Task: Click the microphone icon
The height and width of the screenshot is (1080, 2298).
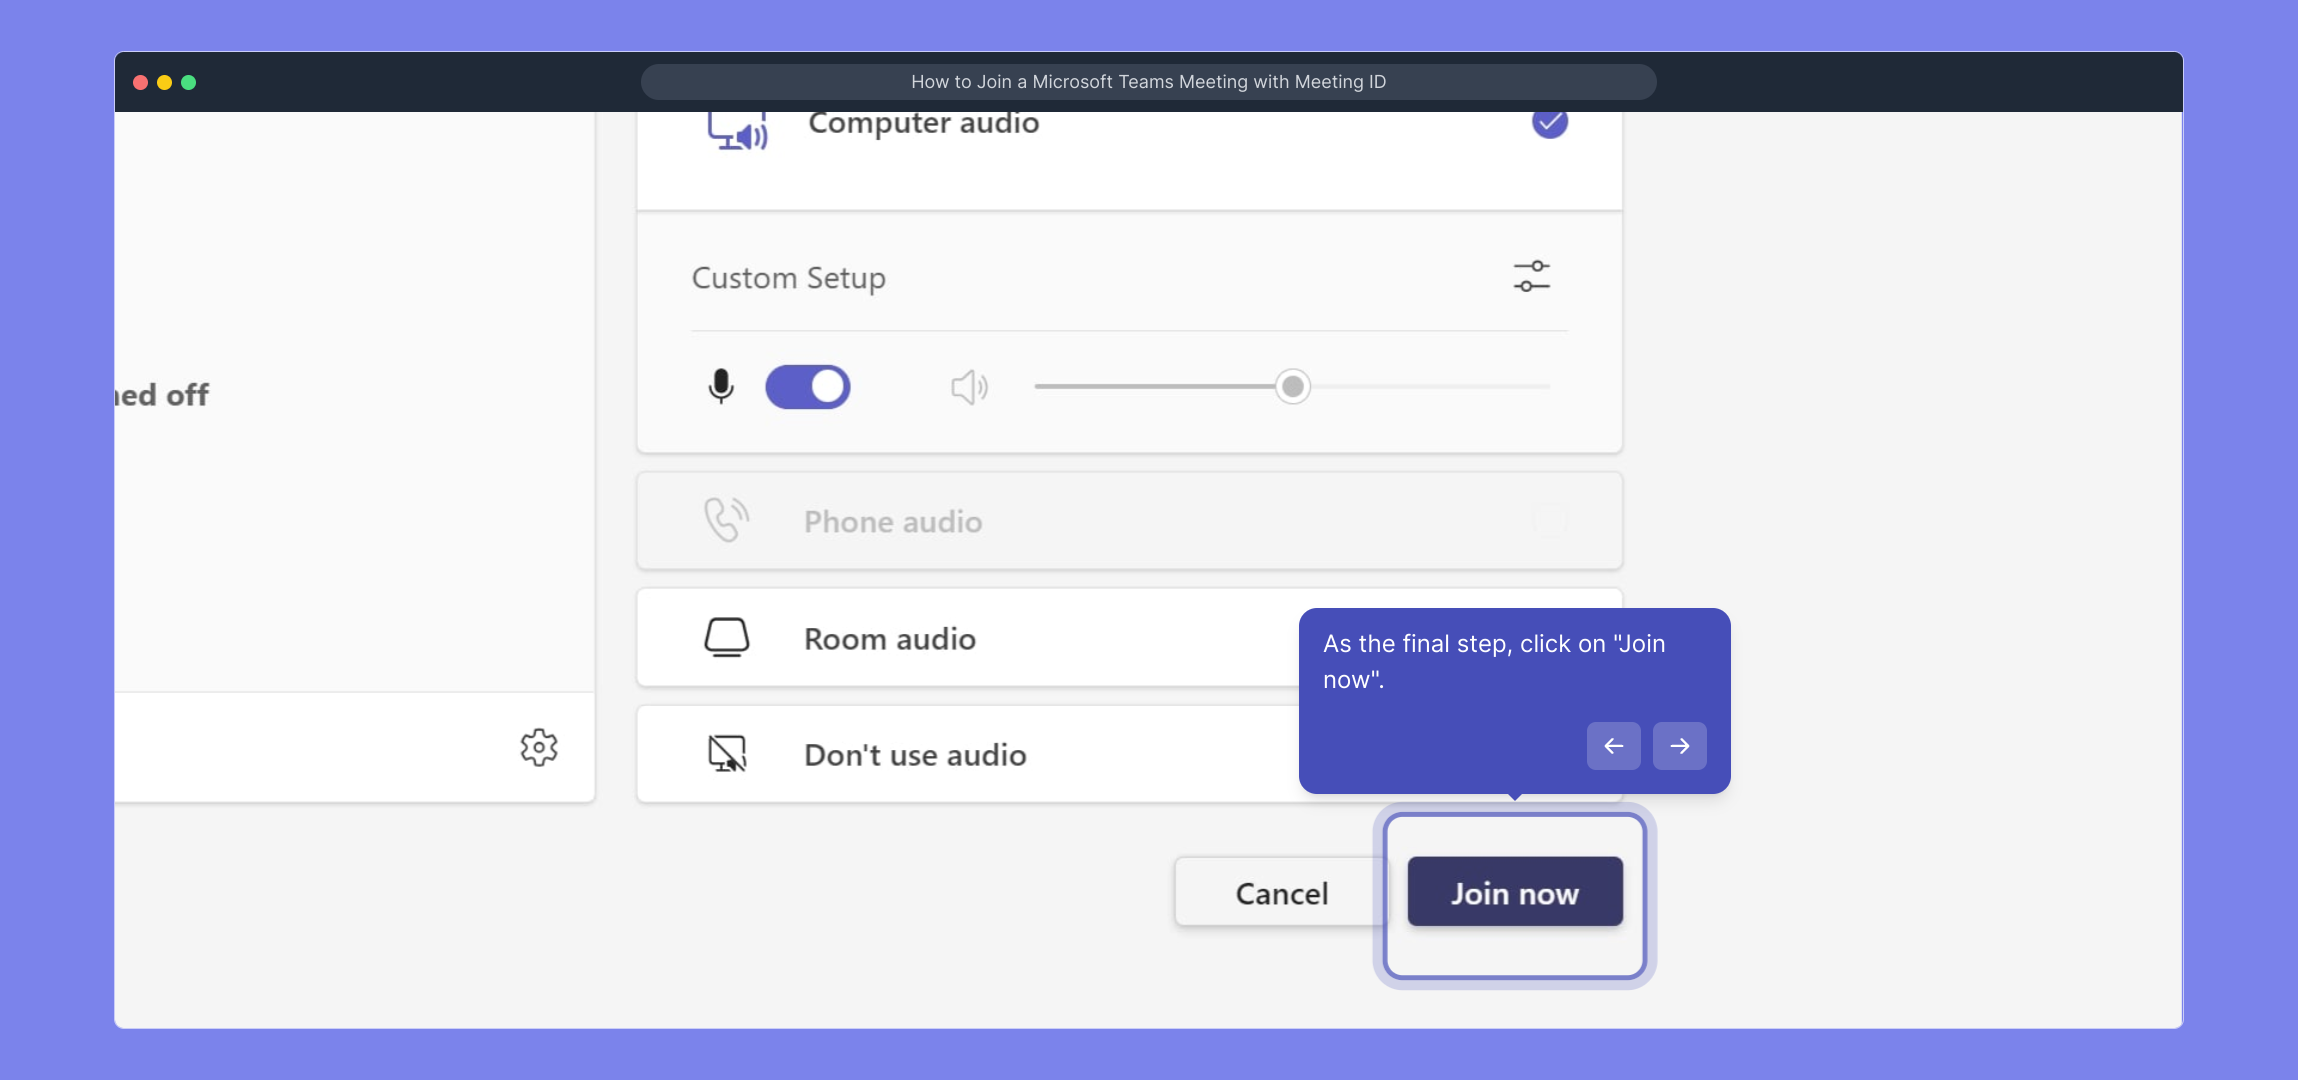Action: pos(720,386)
